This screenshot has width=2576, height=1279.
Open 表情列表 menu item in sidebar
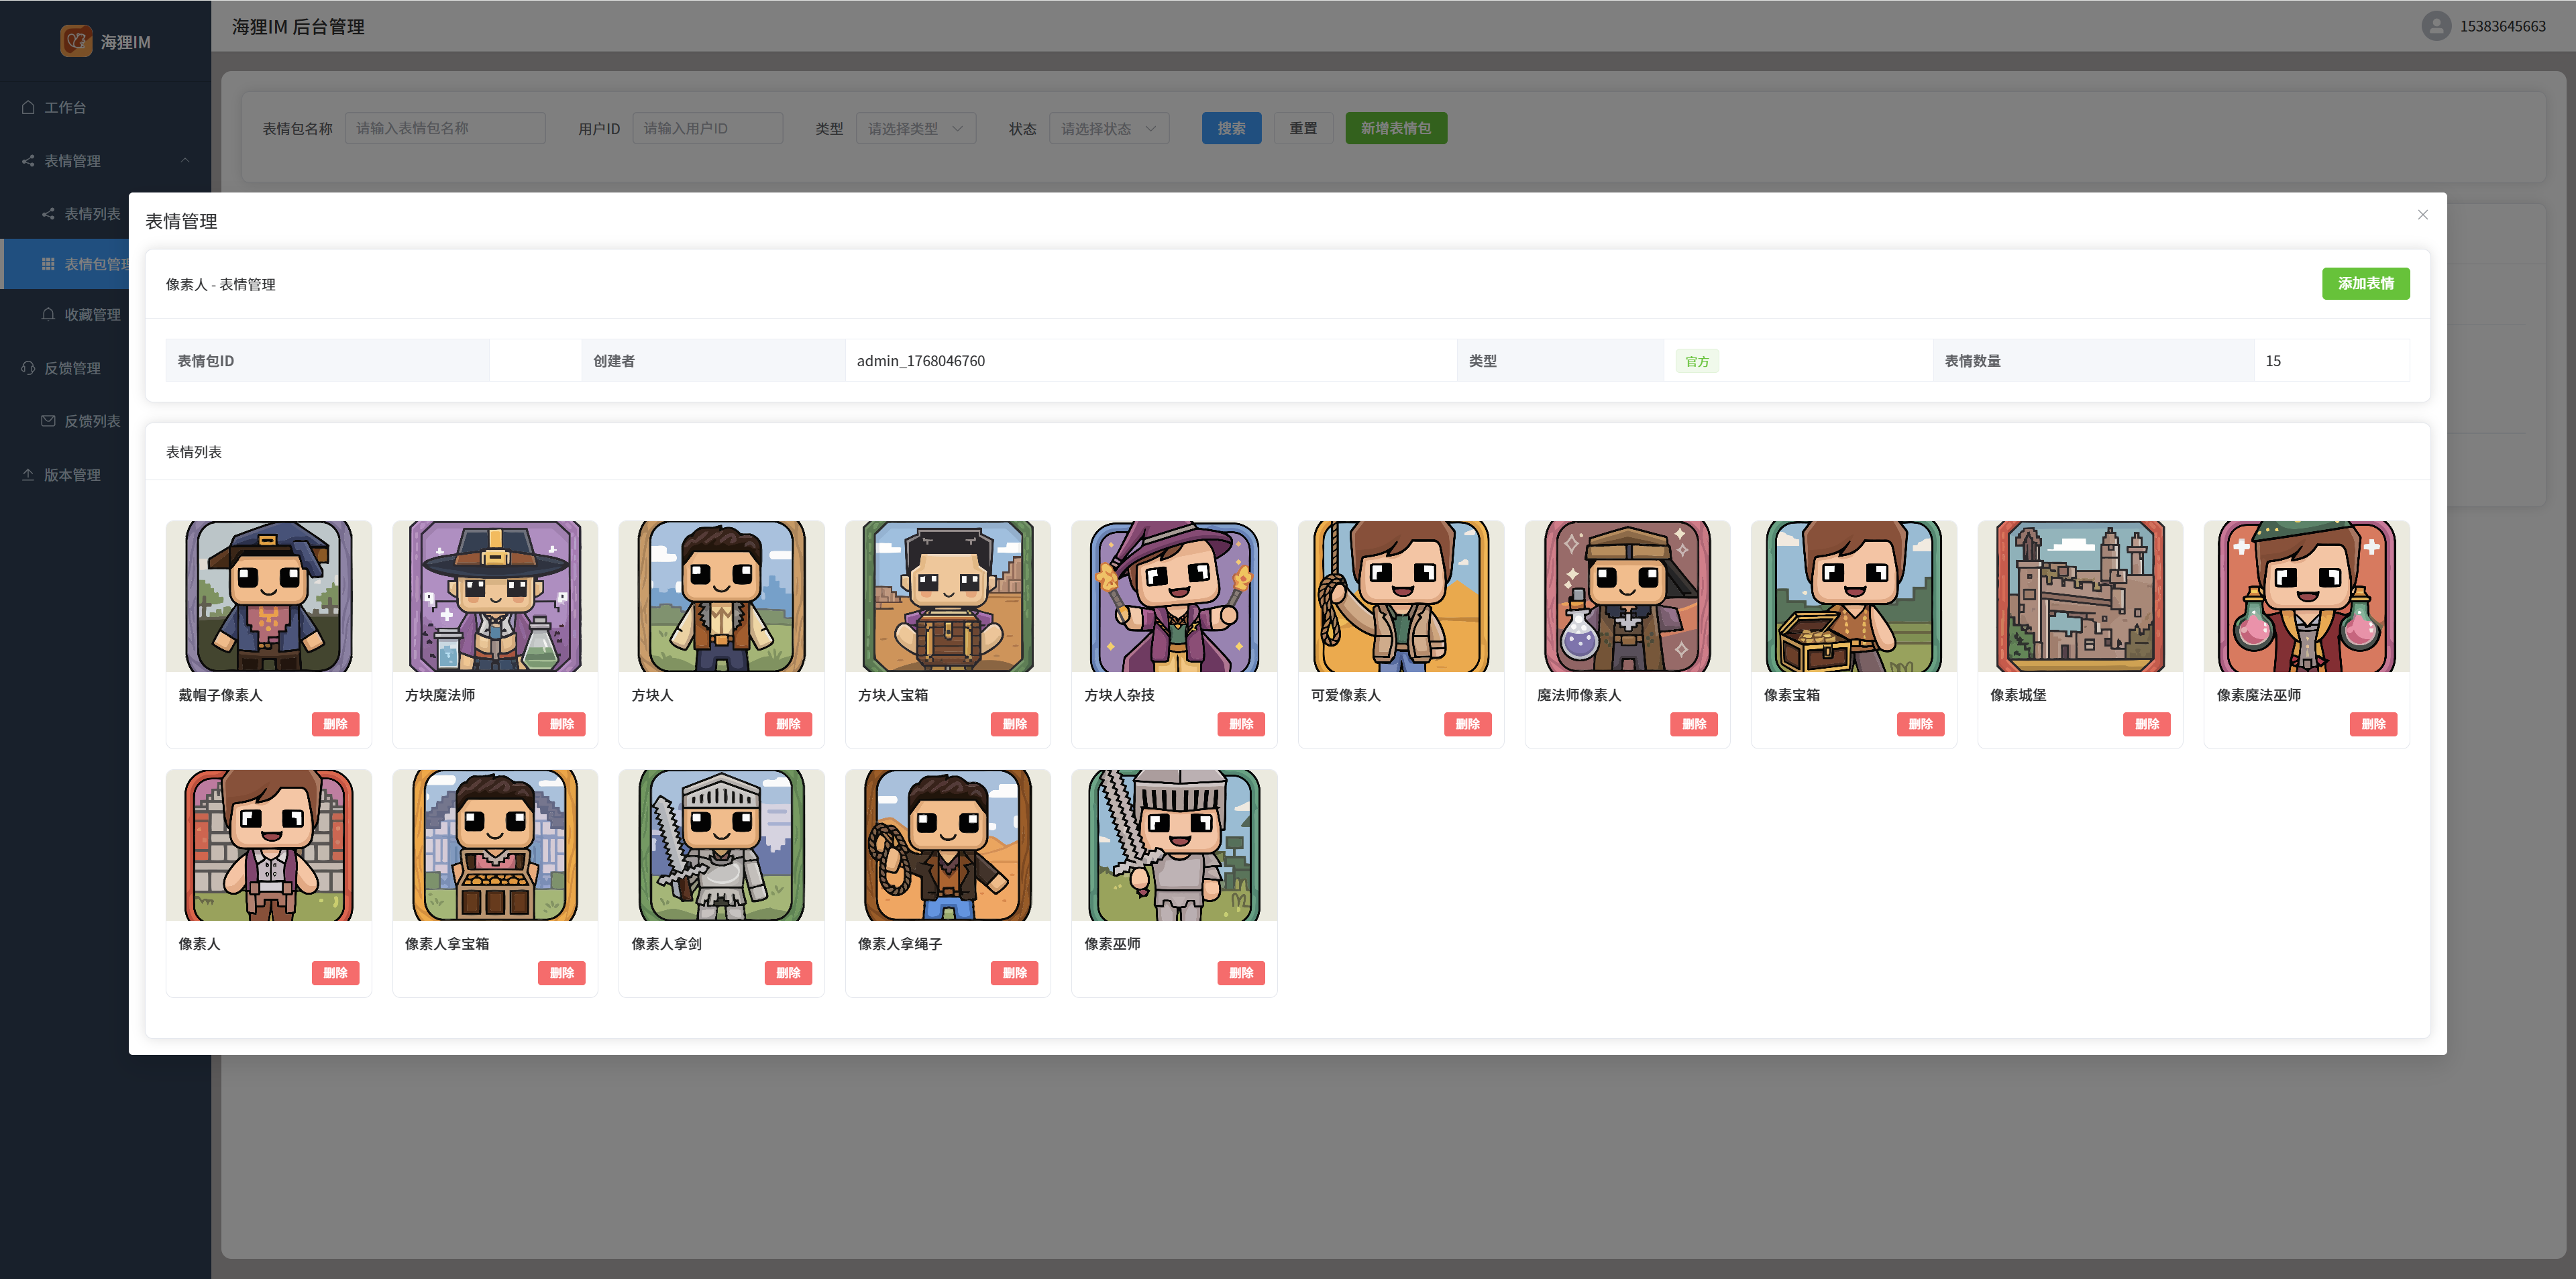tap(91, 214)
